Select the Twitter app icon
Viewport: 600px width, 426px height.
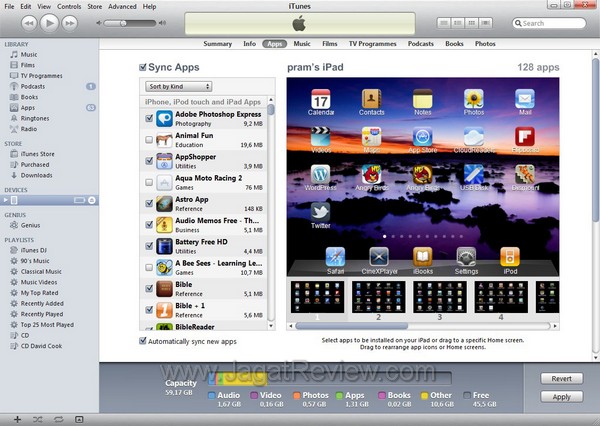pyautogui.click(x=321, y=212)
